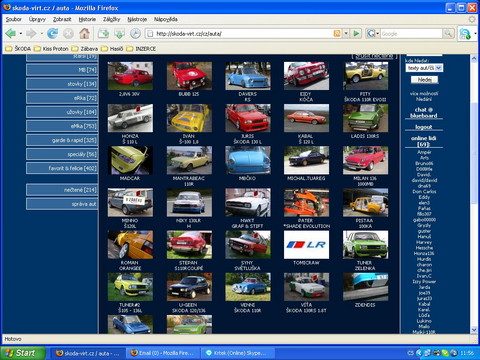This screenshot has width=480, height=360.
Task: Switch to the Skype taskbar window
Action: tap(238, 353)
